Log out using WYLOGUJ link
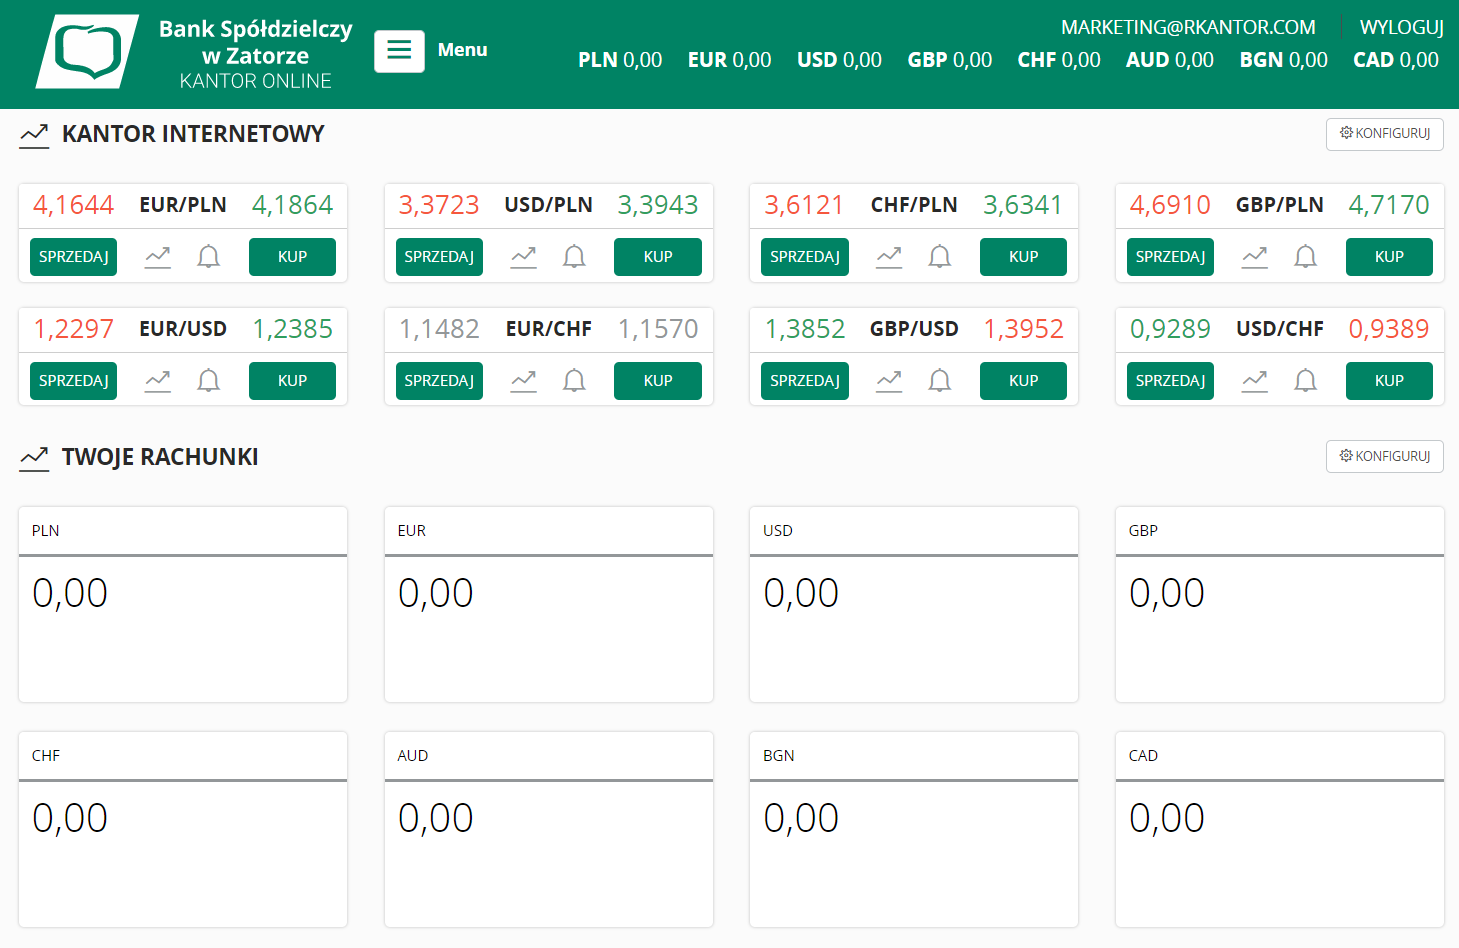 click(1401, 27)
